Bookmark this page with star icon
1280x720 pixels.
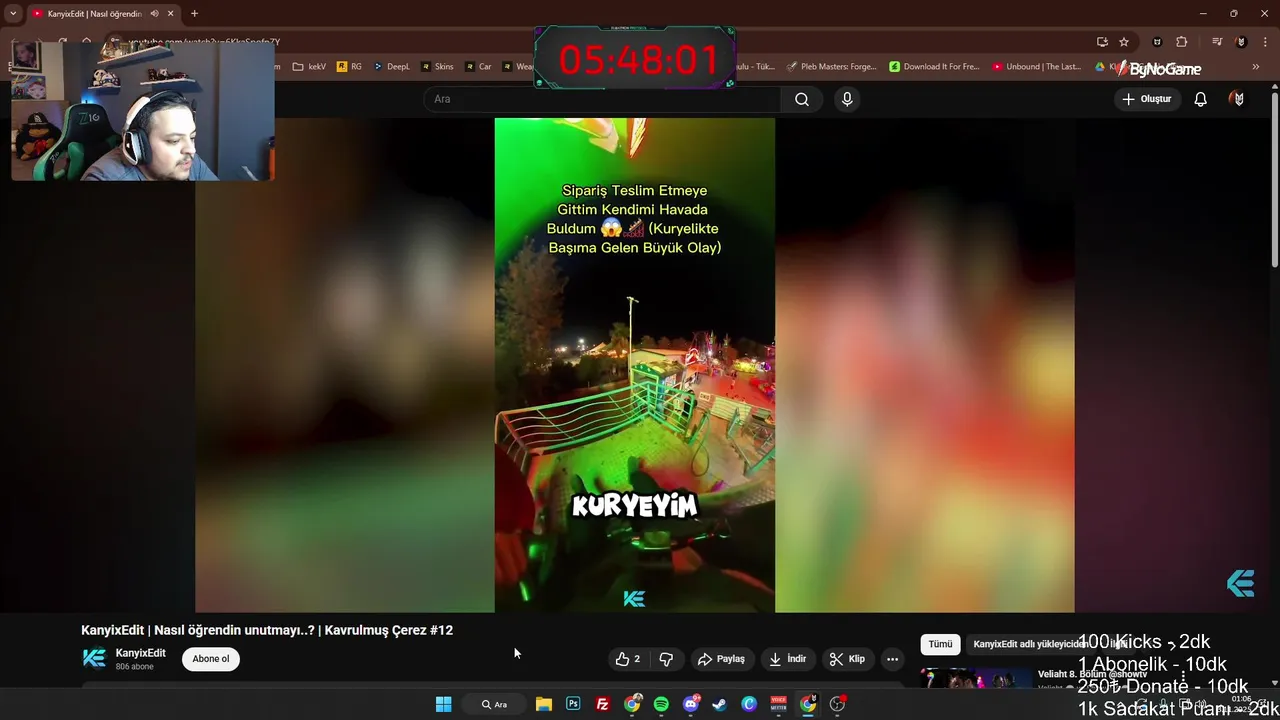1124,42
